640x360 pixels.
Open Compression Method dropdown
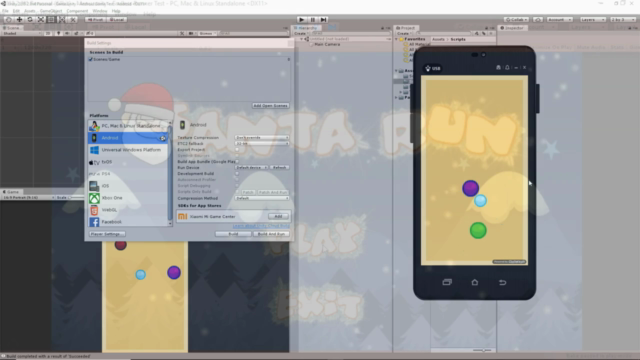point(262,198)
